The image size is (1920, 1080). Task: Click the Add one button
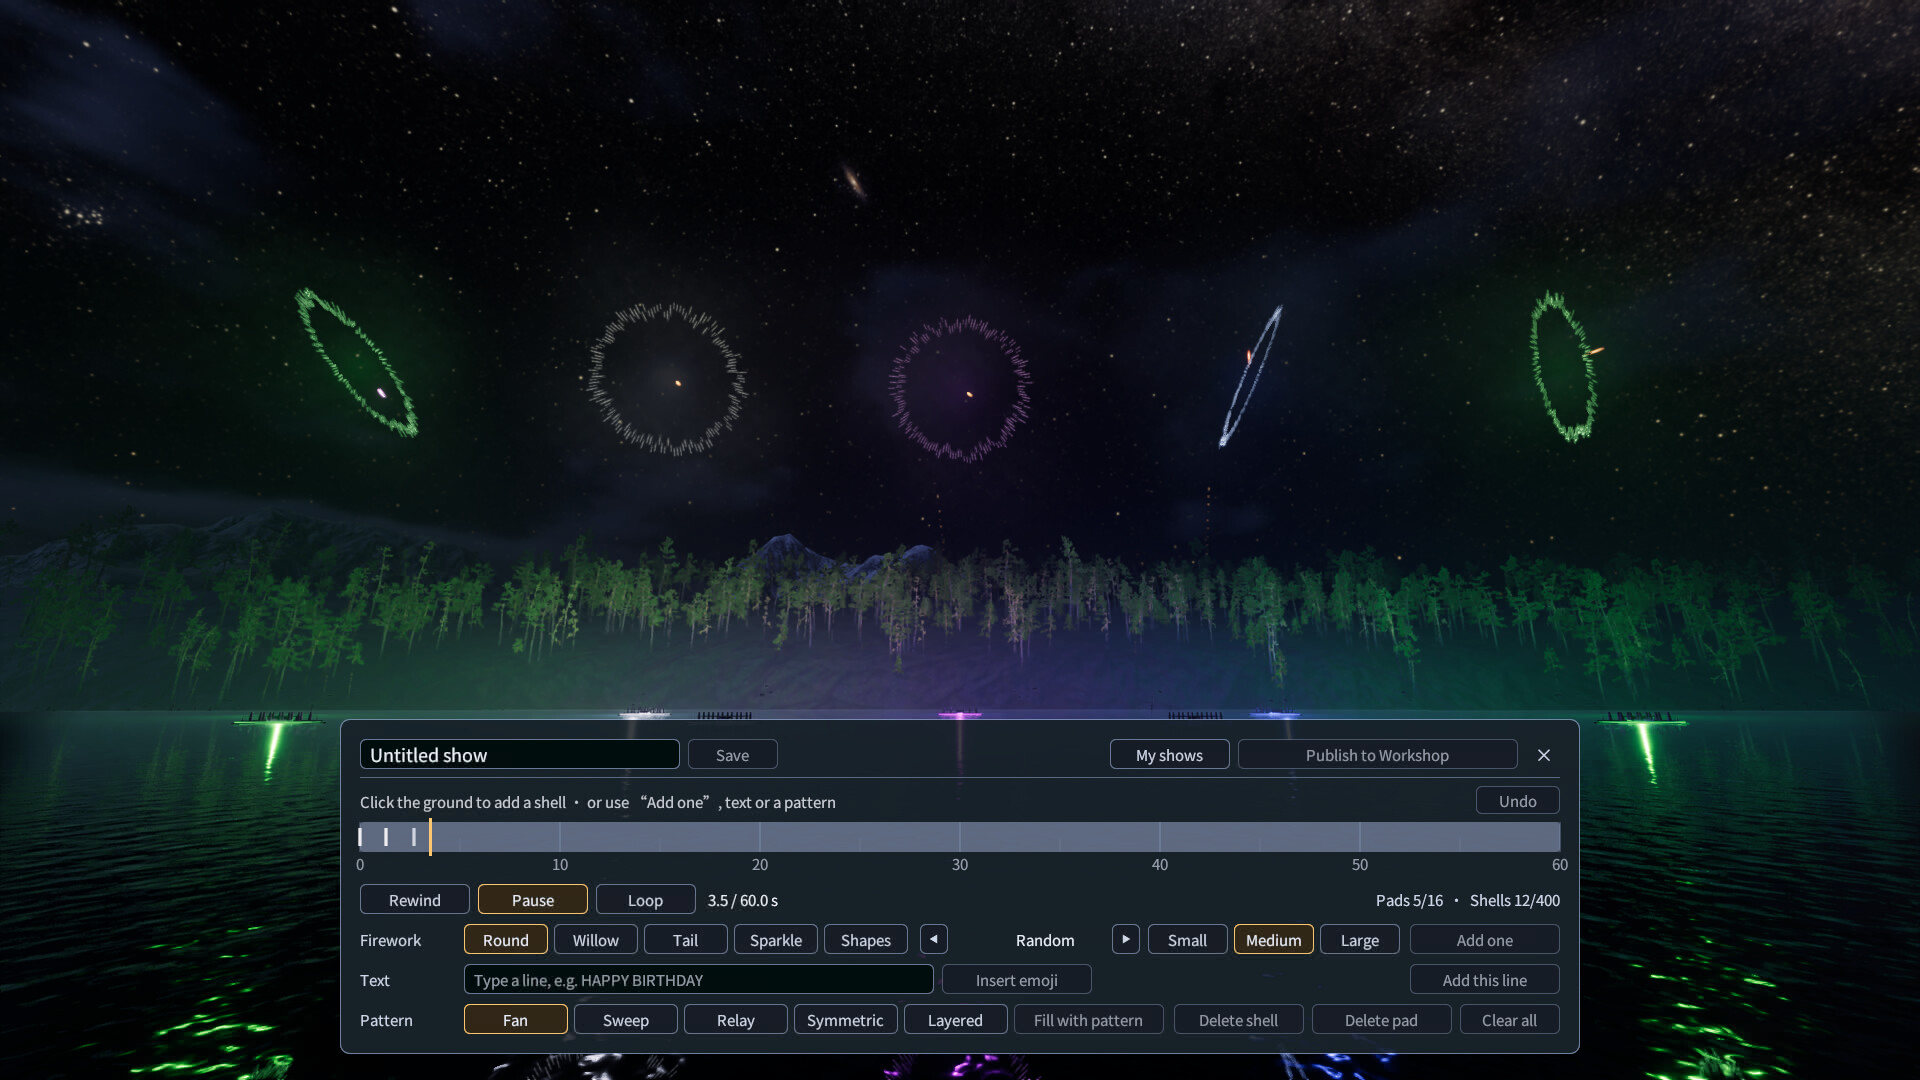coord(1485,939)
